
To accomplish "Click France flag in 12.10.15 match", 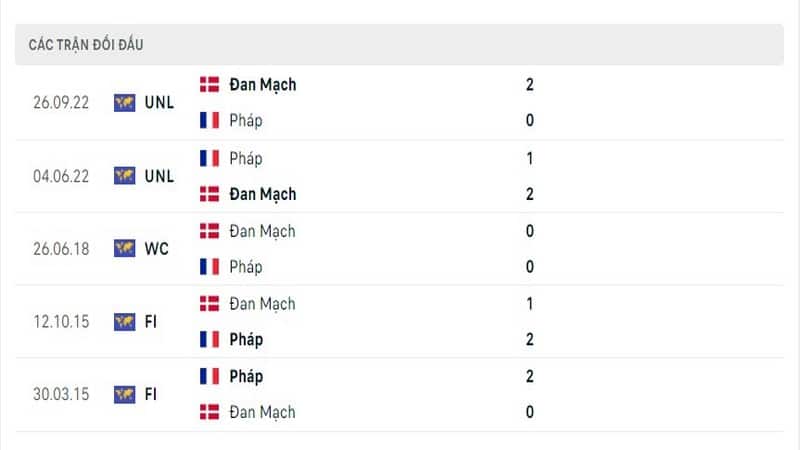I will 209,339.
